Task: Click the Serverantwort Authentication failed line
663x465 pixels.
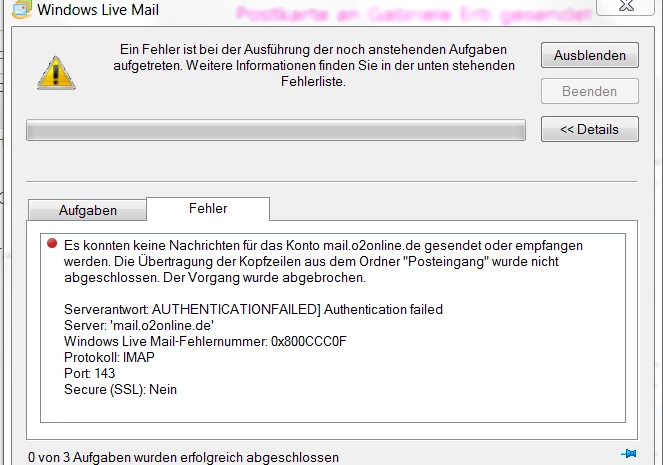Action: (253, 309)
